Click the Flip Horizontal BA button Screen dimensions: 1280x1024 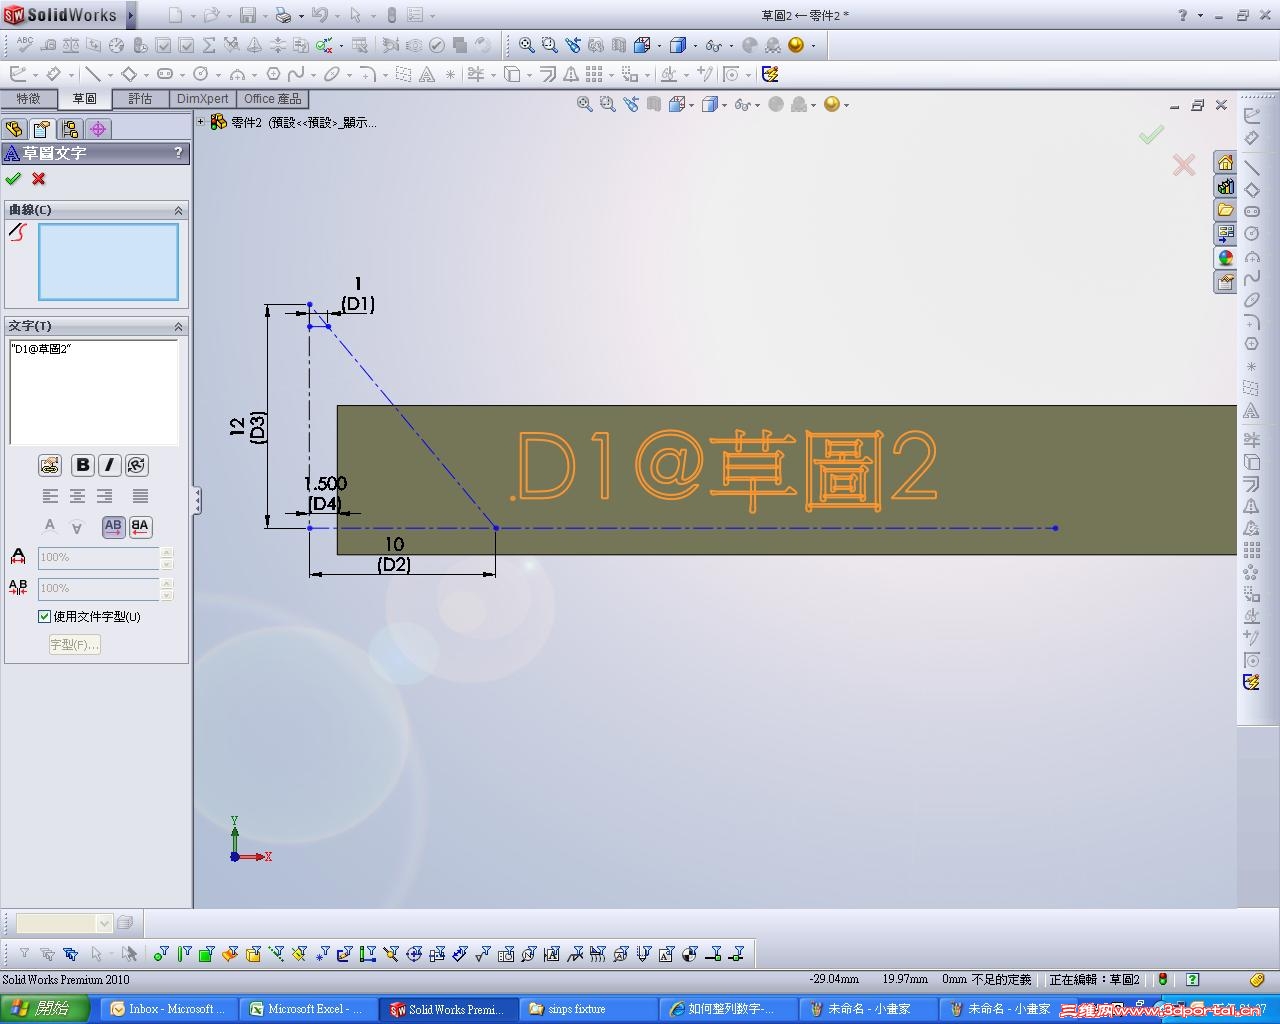pos(140,526)
